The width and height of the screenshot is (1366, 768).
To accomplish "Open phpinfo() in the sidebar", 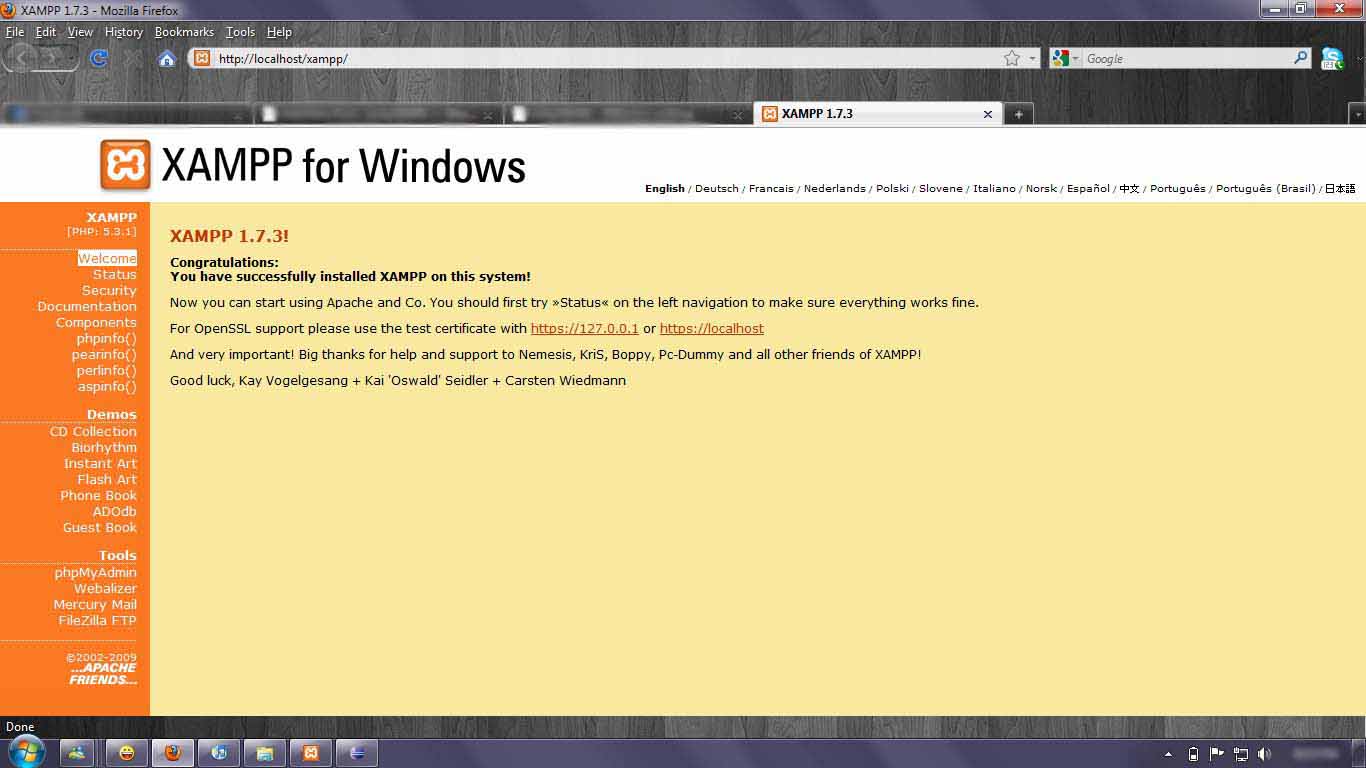I will 106,338.
